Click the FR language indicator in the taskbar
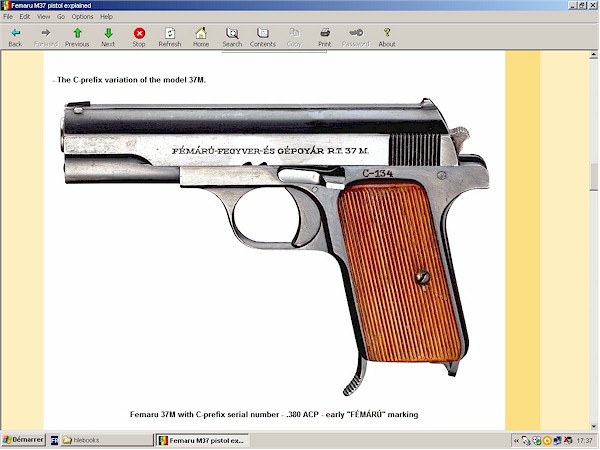Viewport: 600px width, 450px height. 54,440
